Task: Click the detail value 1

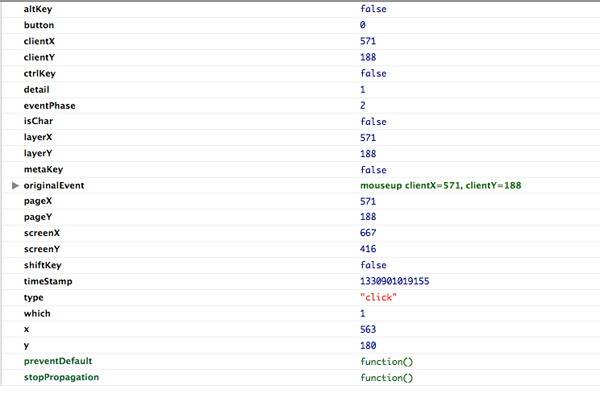Action: click(x=363, y=90)
